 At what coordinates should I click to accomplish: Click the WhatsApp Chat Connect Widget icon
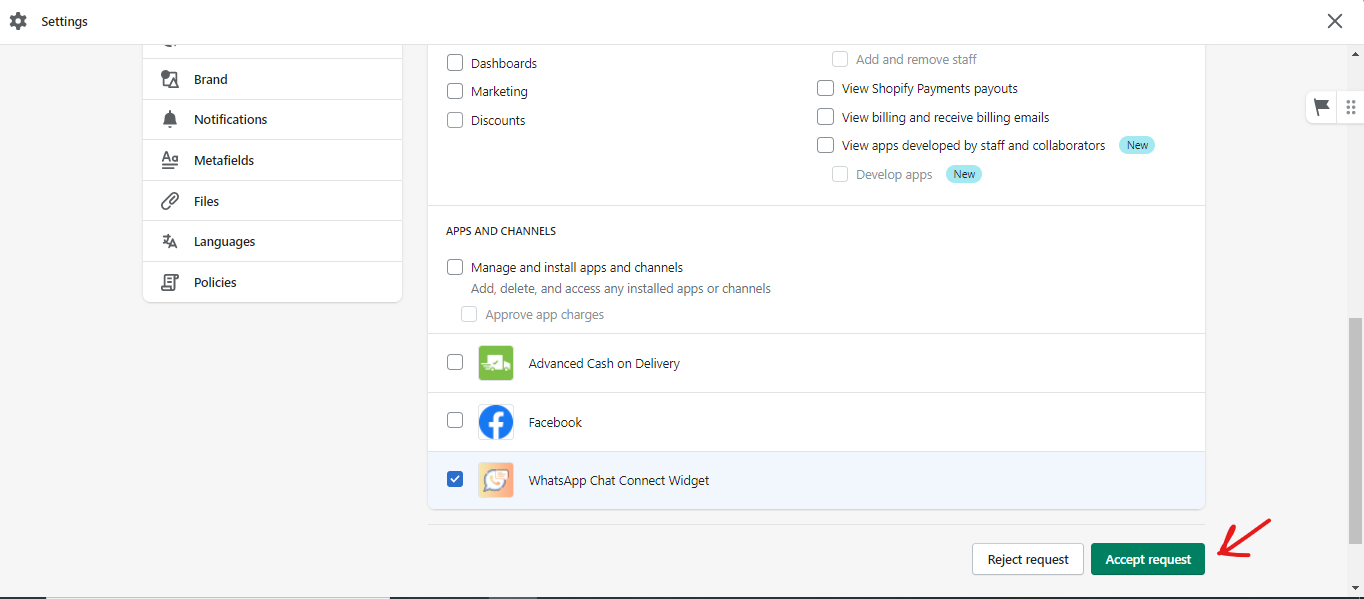[x=496, y=480]
